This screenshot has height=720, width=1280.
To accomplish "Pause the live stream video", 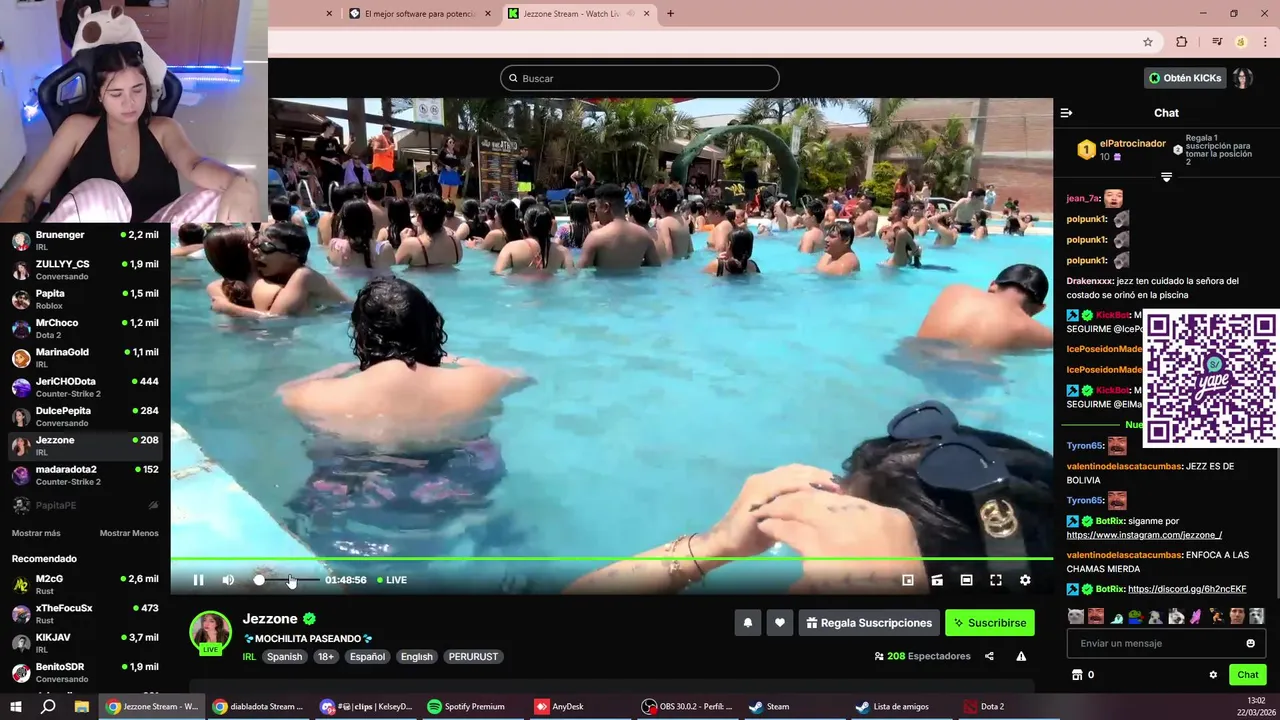I will click(x=198, y=580).
